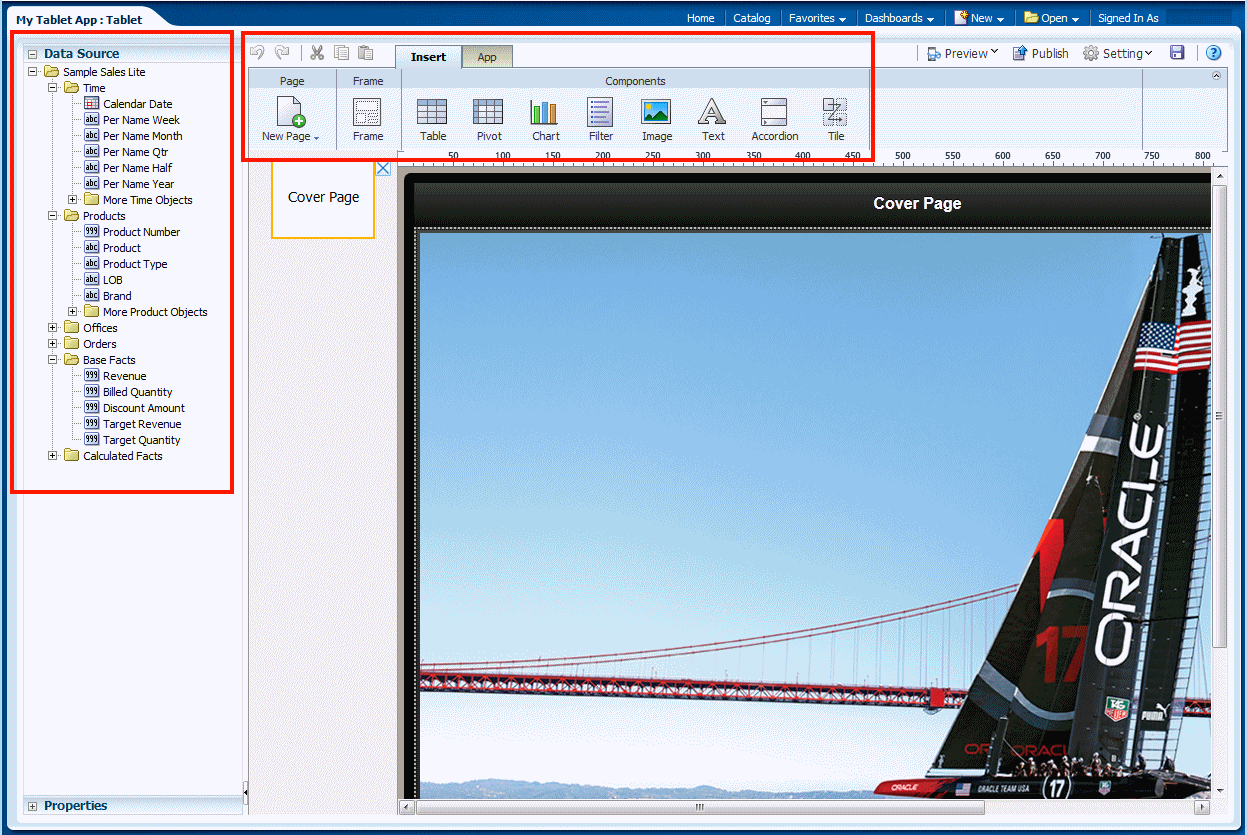Expand More Product Objects folder
The width and height of the screenshot is (1248, 835).
(73, 312)
